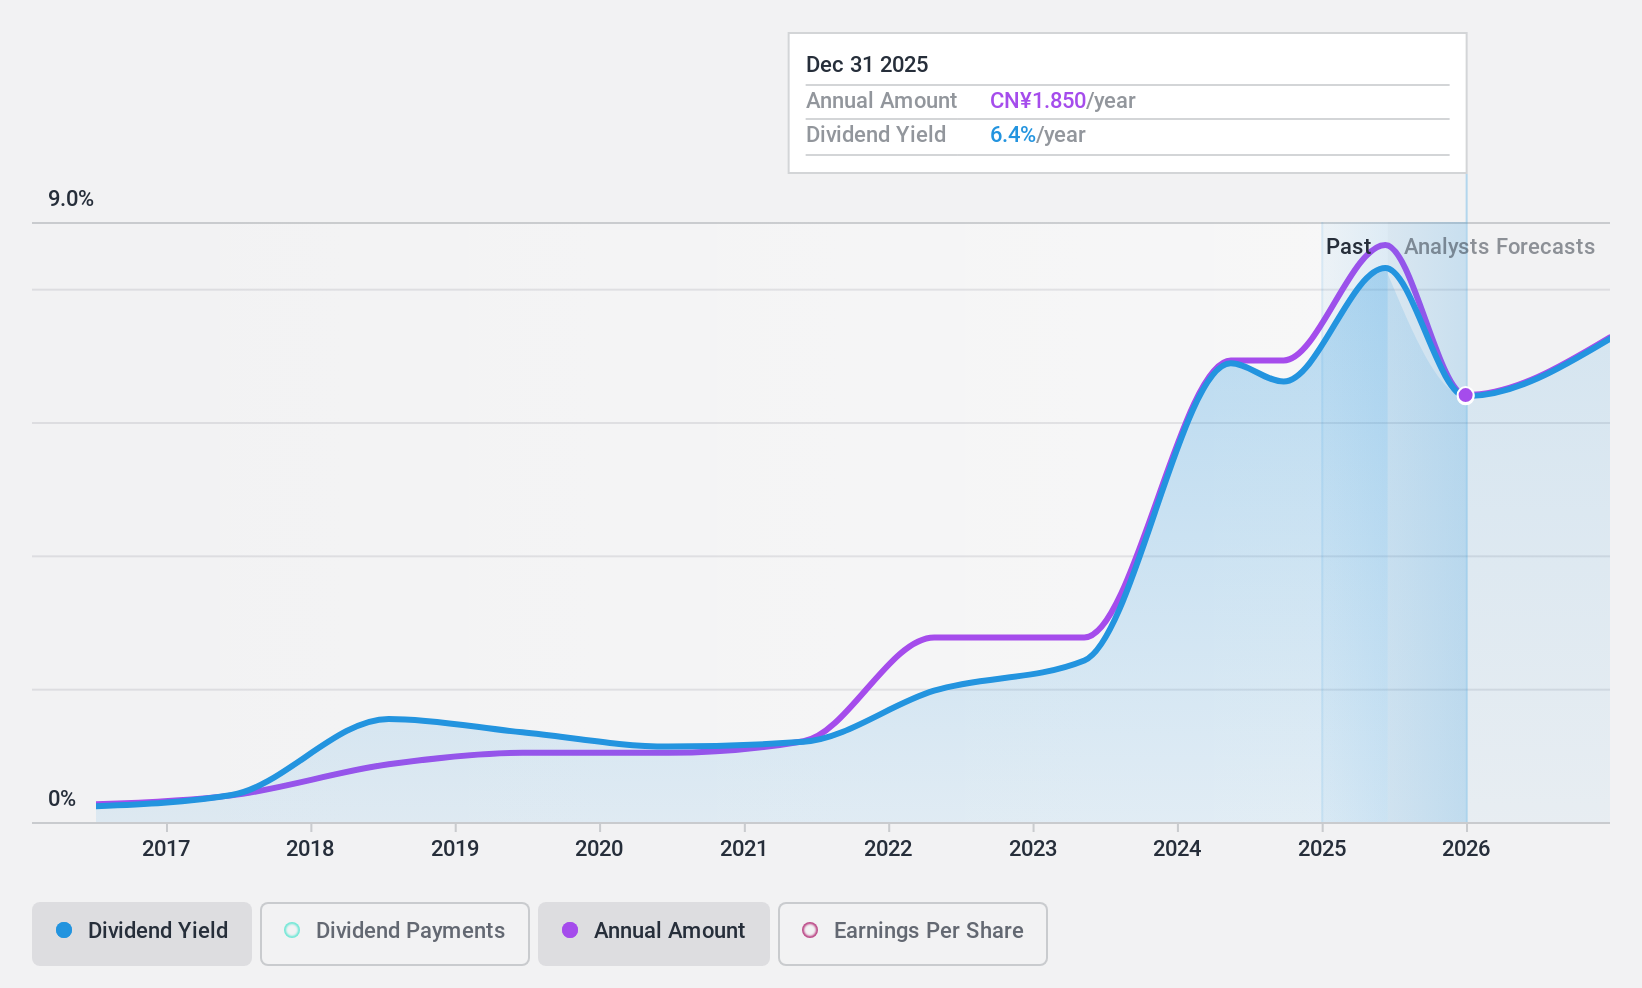Click the 2025 x-axis label
The image size is (1642, 988).
pyautogui.click(x=1322, y=849)
